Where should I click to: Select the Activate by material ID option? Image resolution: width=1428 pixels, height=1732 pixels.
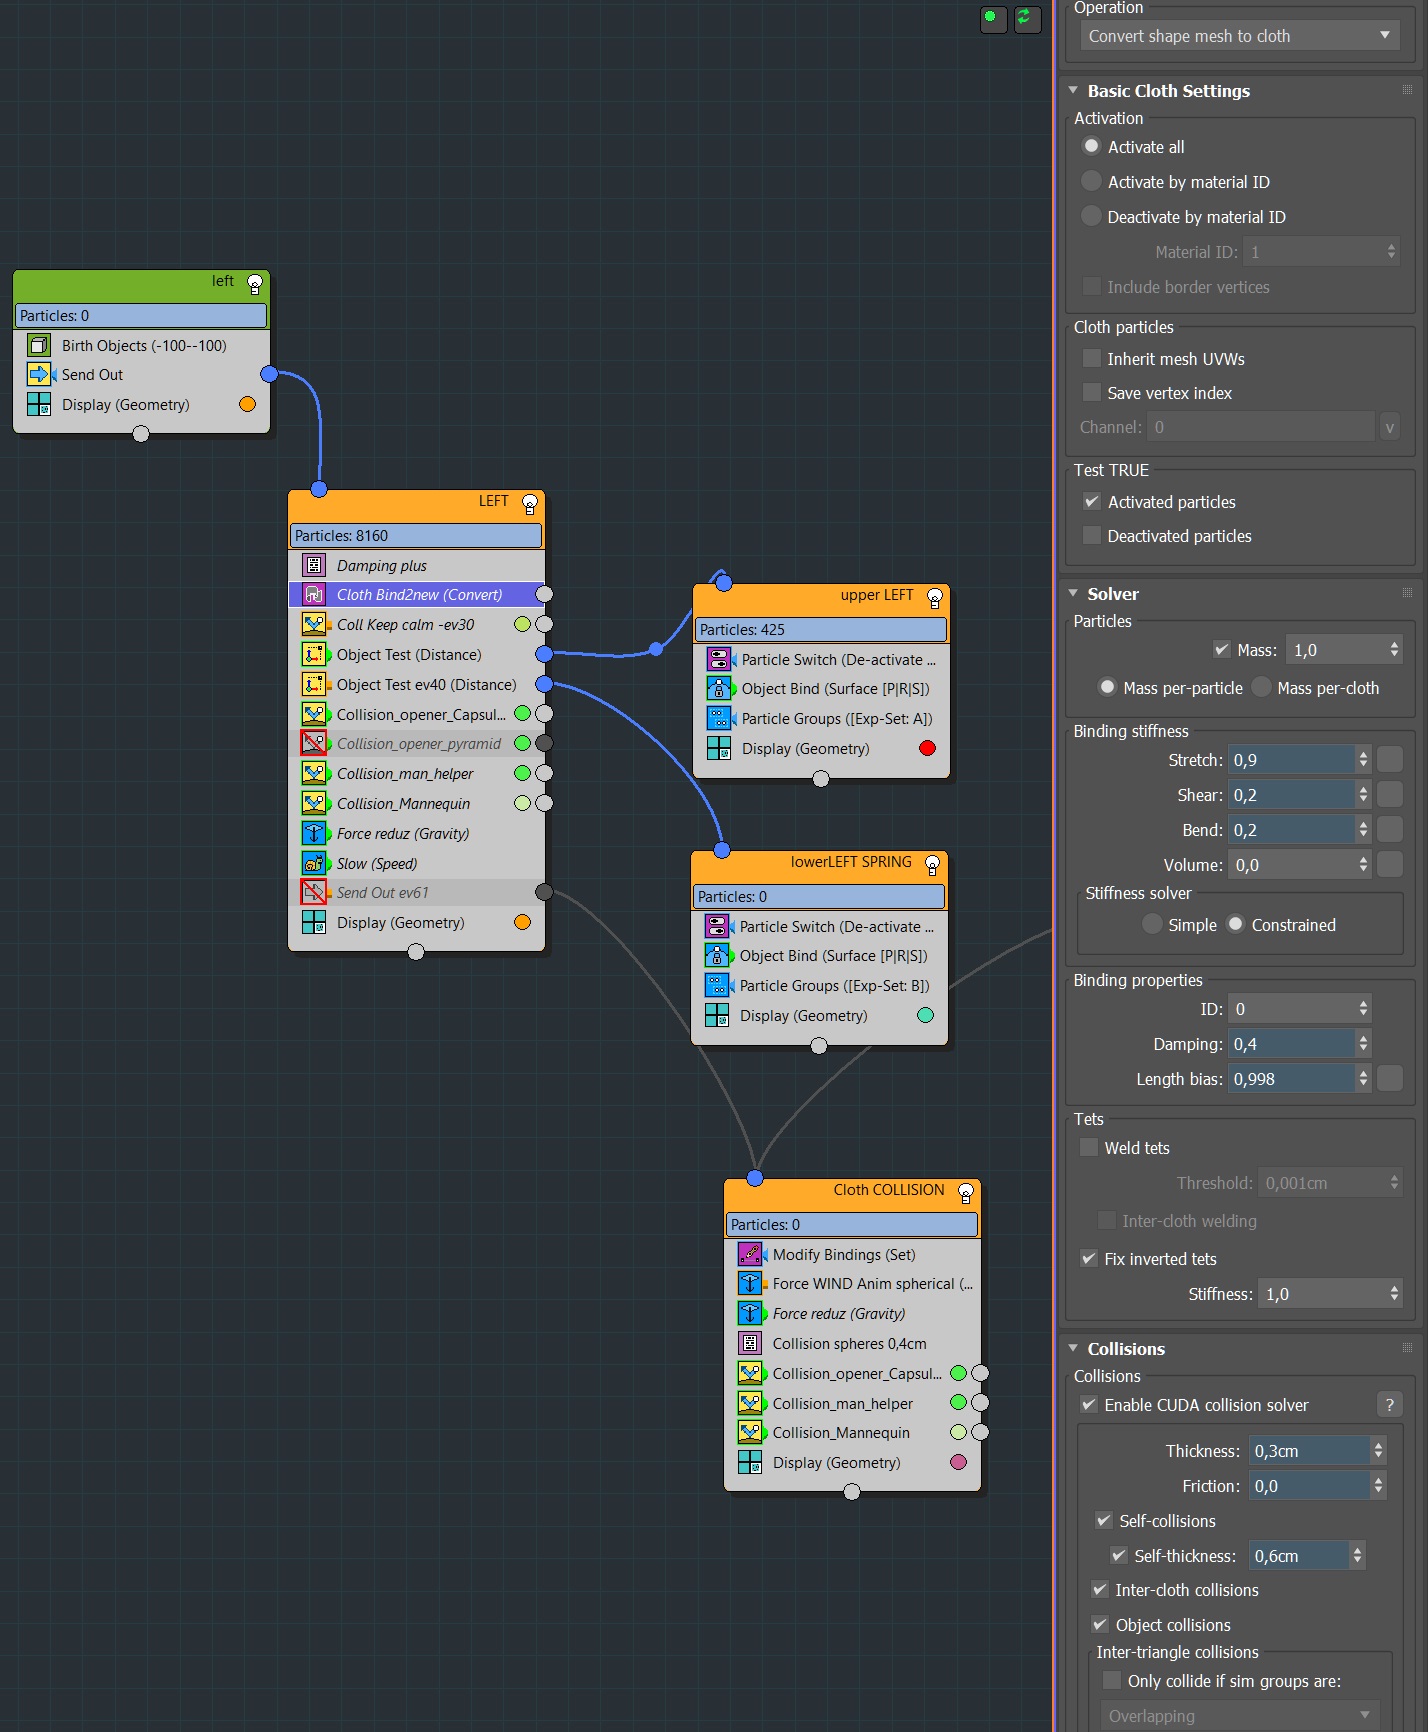[x=1092, y=182]
